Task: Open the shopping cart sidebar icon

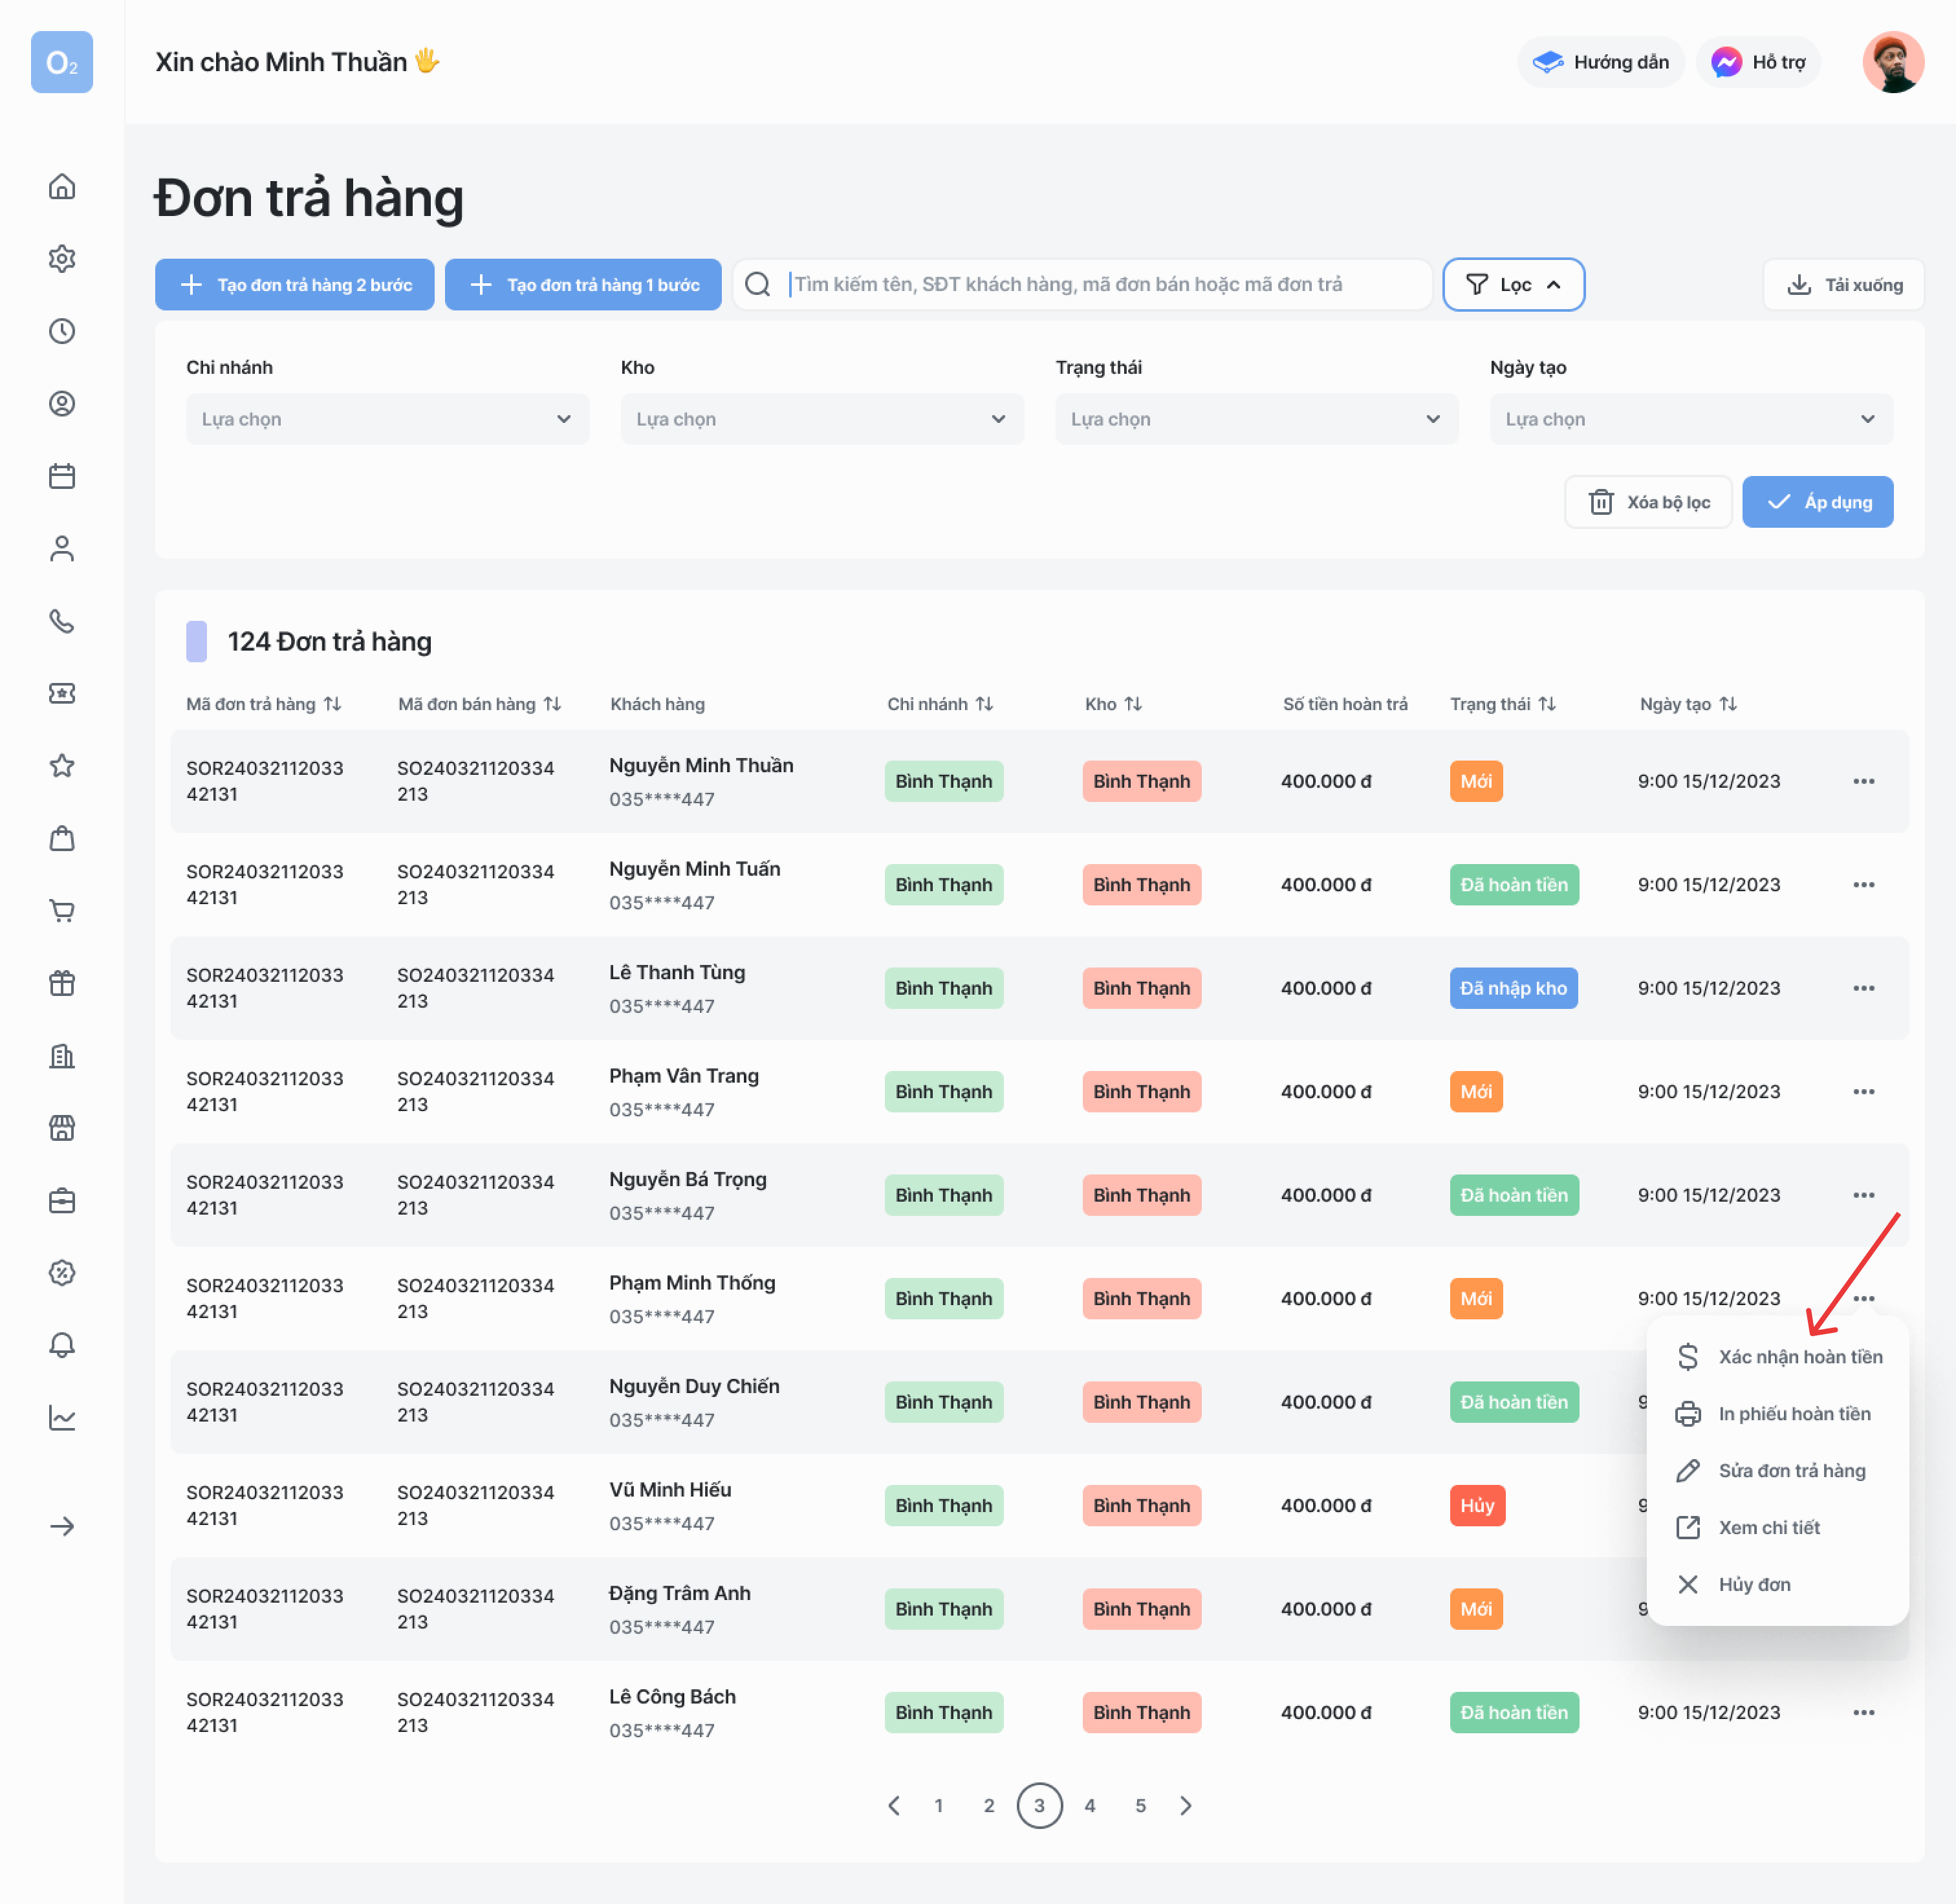Action: (x=62, y=910)
